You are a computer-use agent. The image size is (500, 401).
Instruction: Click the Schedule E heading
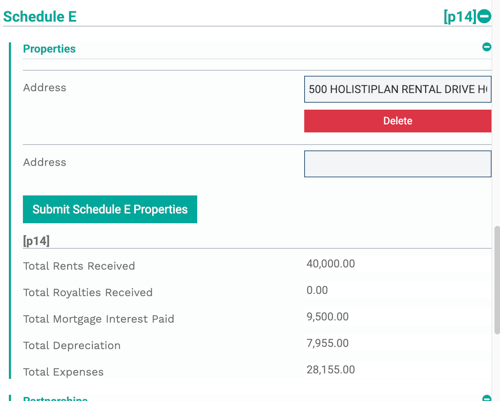coord(40,17)
